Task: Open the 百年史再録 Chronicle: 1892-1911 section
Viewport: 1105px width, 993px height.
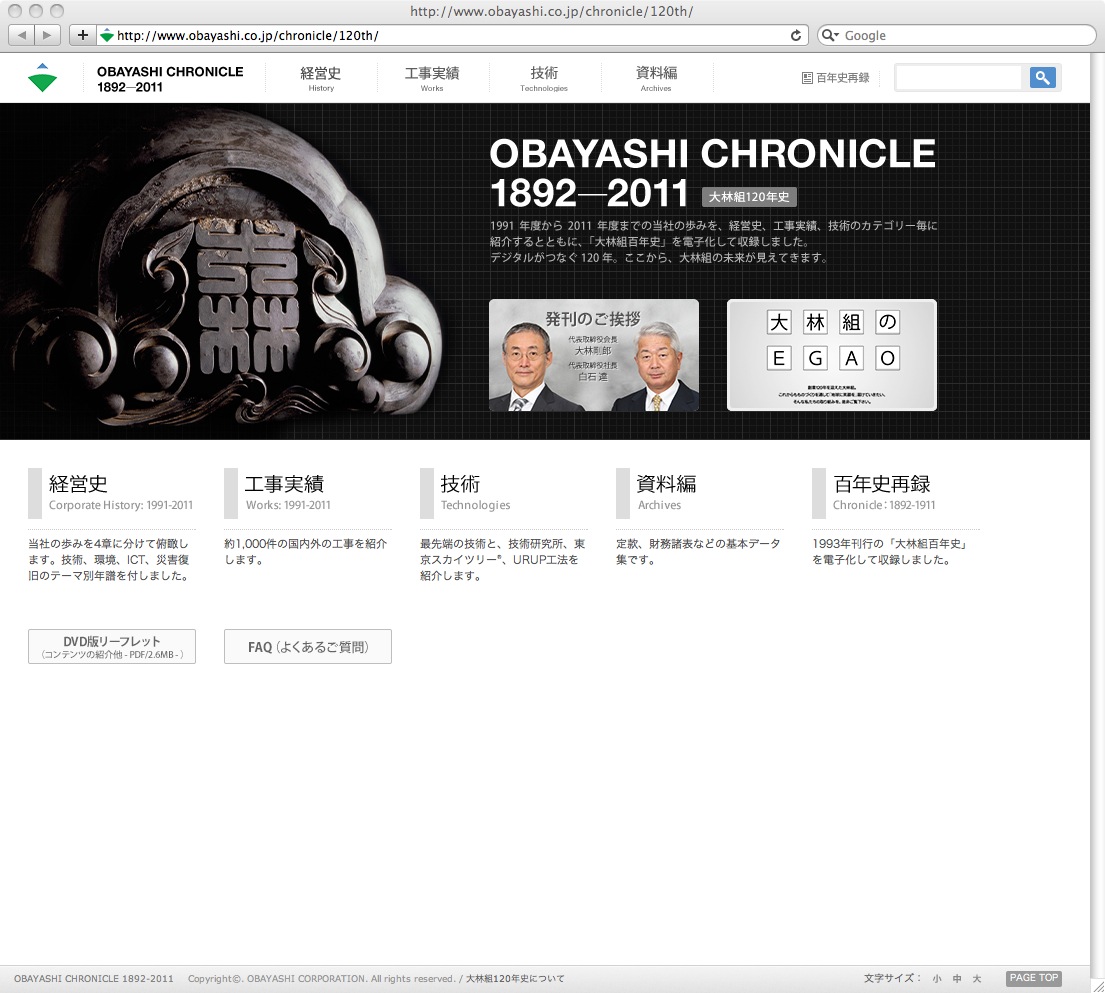Action: (895, 492)
